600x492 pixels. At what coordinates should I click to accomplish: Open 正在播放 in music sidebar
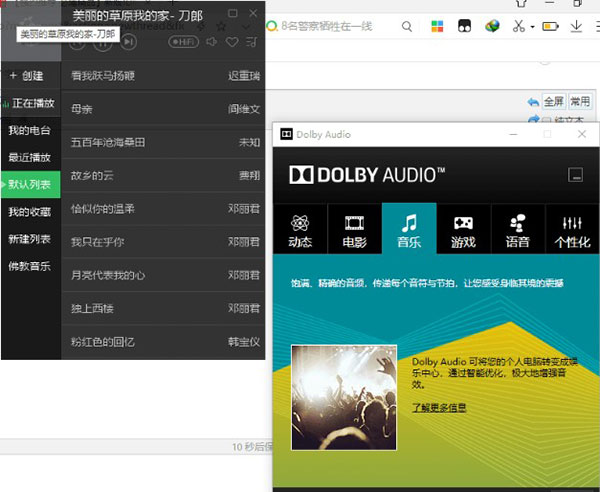31,103
